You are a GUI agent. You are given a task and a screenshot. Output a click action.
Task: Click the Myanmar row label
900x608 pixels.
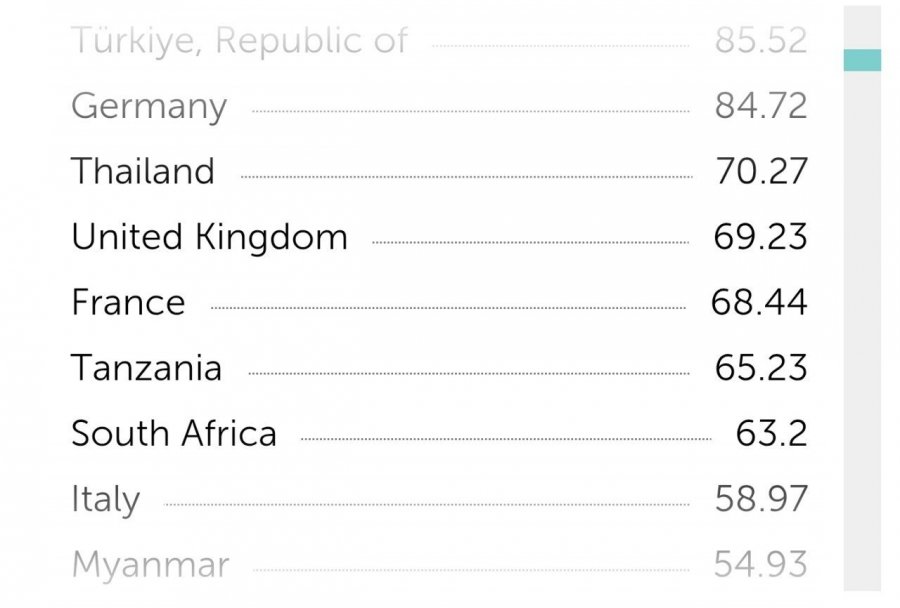pos(150,565)
